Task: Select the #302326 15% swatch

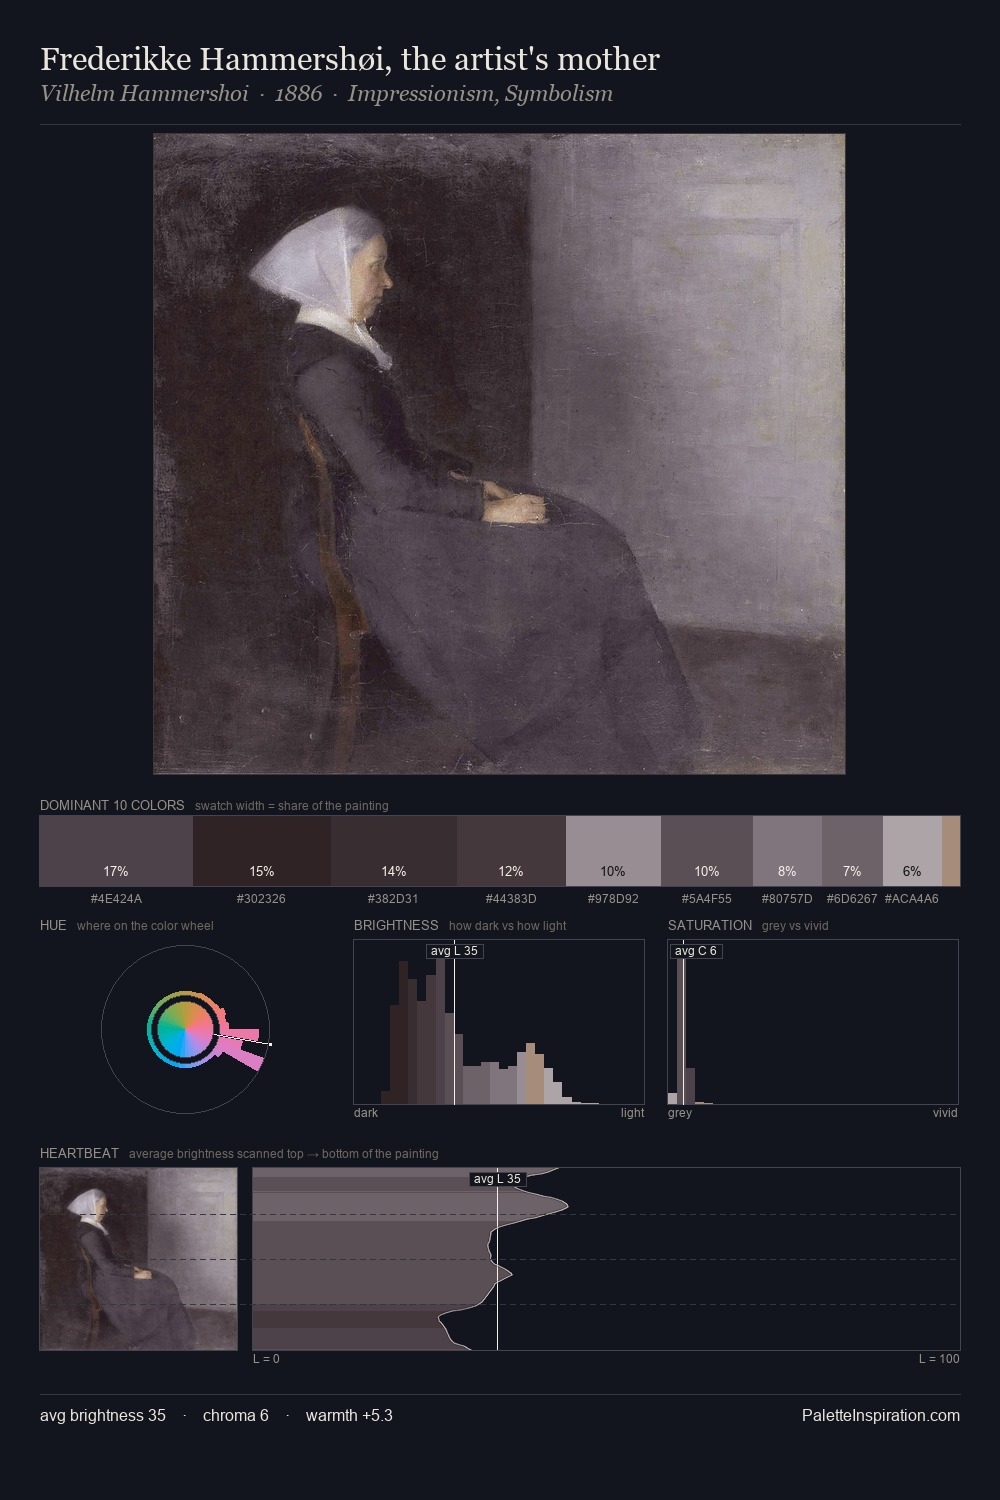Action: (x=262, y=851)
